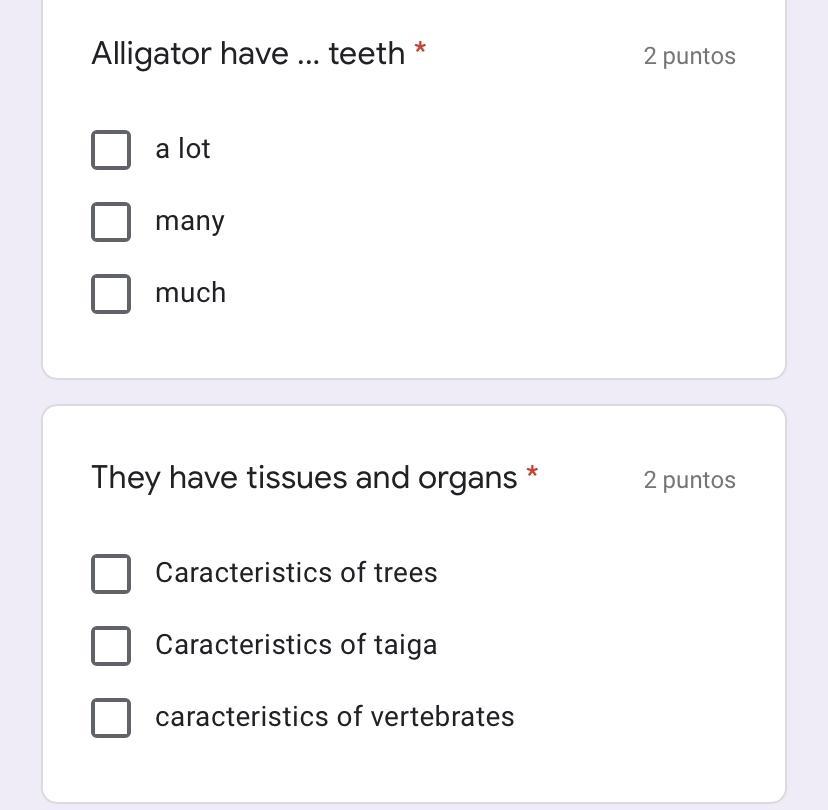Click the 'a lot' answer label
The width and height of the screenshot is (828, 810).
pyautogui.click(x=183, y=149)
